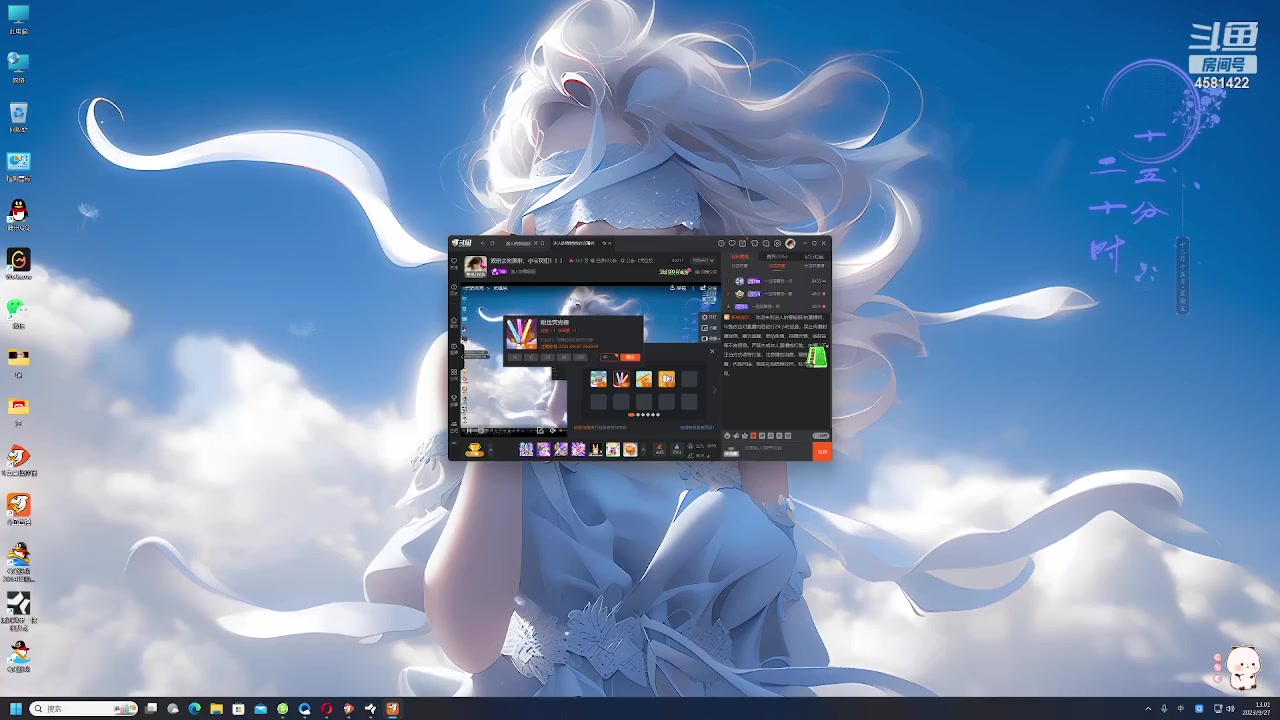Open the trophy ranking icon in left sidebar

click(x=454, y=400)
